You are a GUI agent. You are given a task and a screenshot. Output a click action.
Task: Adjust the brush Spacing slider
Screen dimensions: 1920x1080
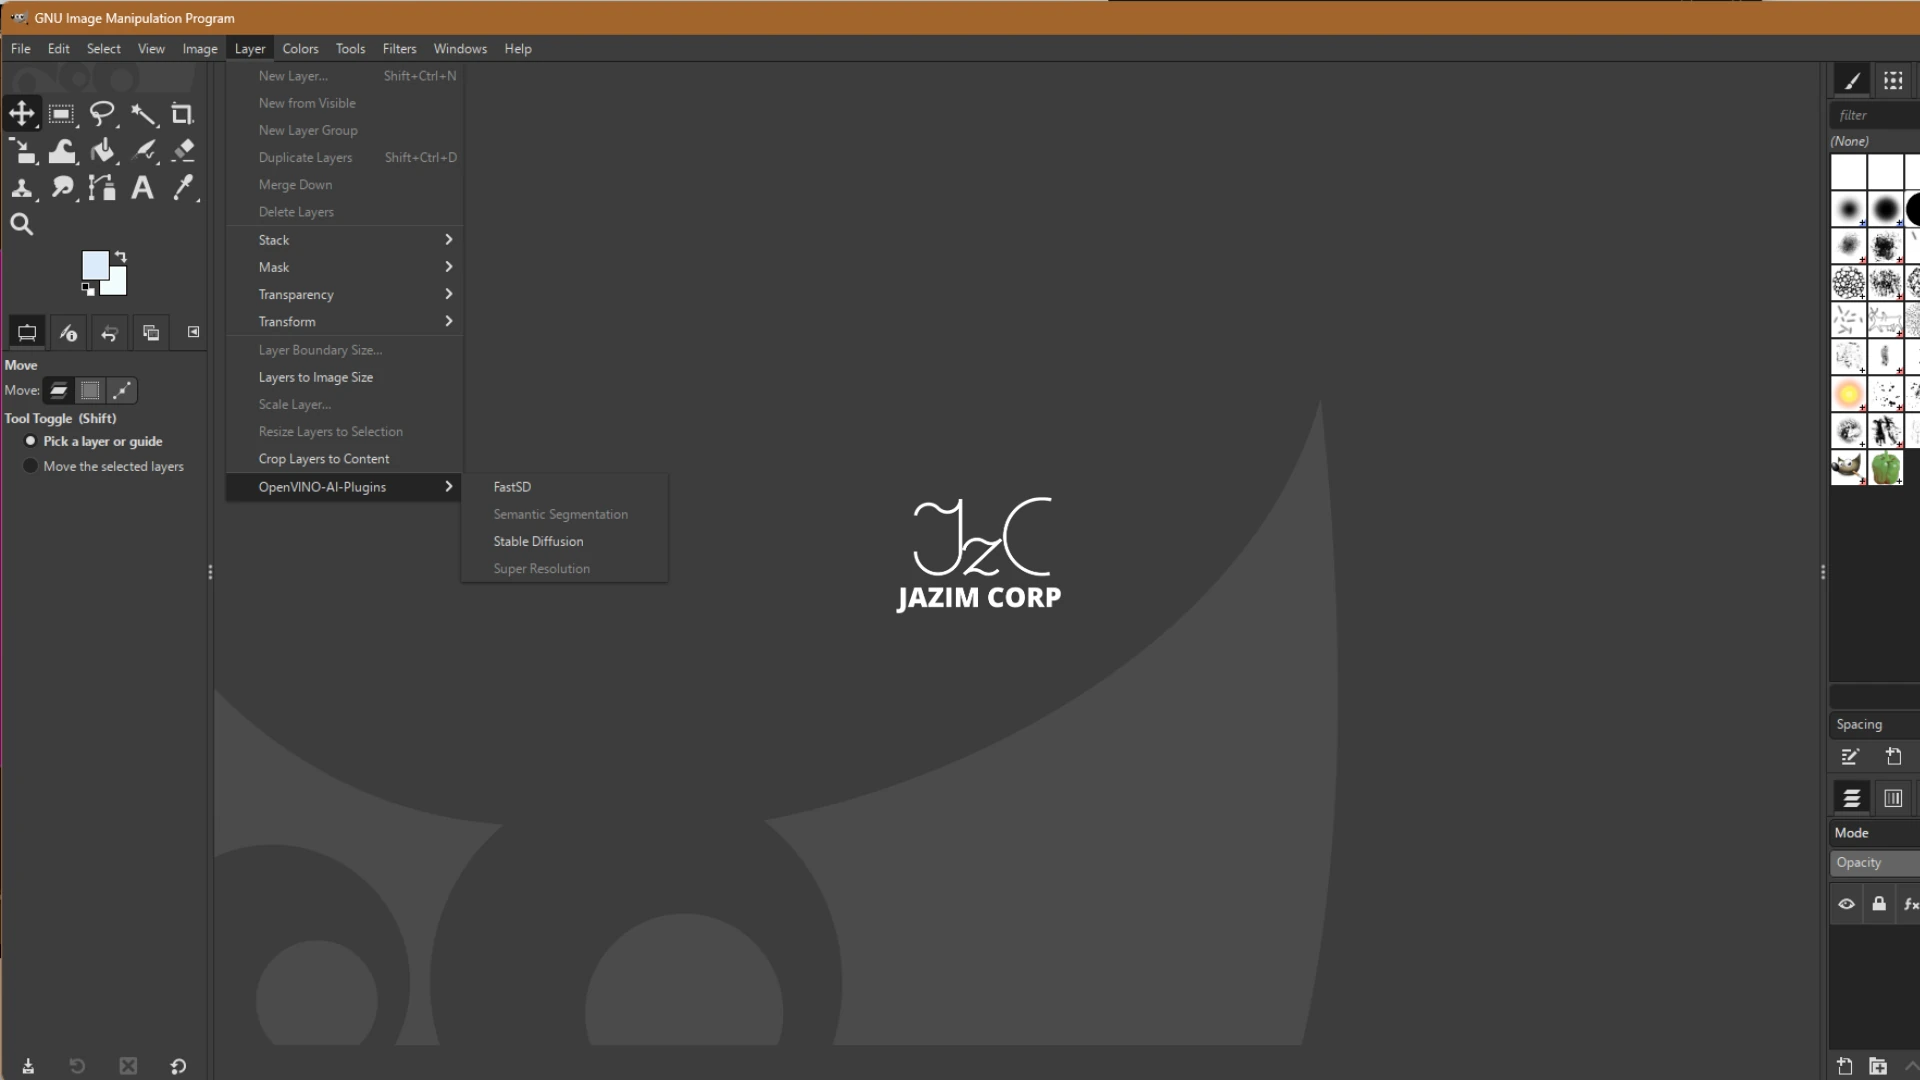[1875, 724]
